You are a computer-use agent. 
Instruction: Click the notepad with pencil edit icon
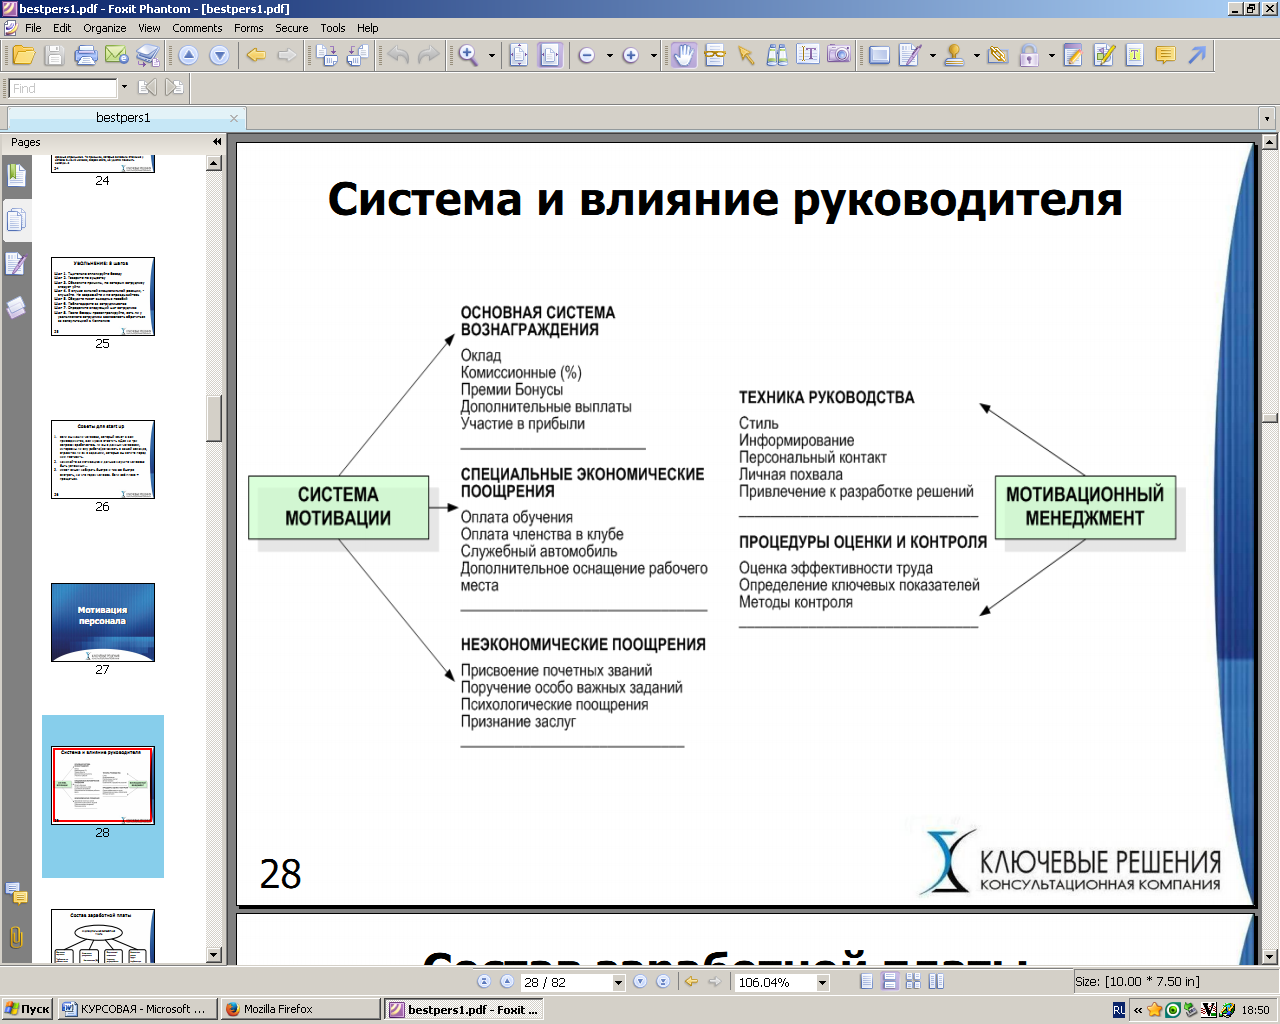click(x=1073, y=56)
